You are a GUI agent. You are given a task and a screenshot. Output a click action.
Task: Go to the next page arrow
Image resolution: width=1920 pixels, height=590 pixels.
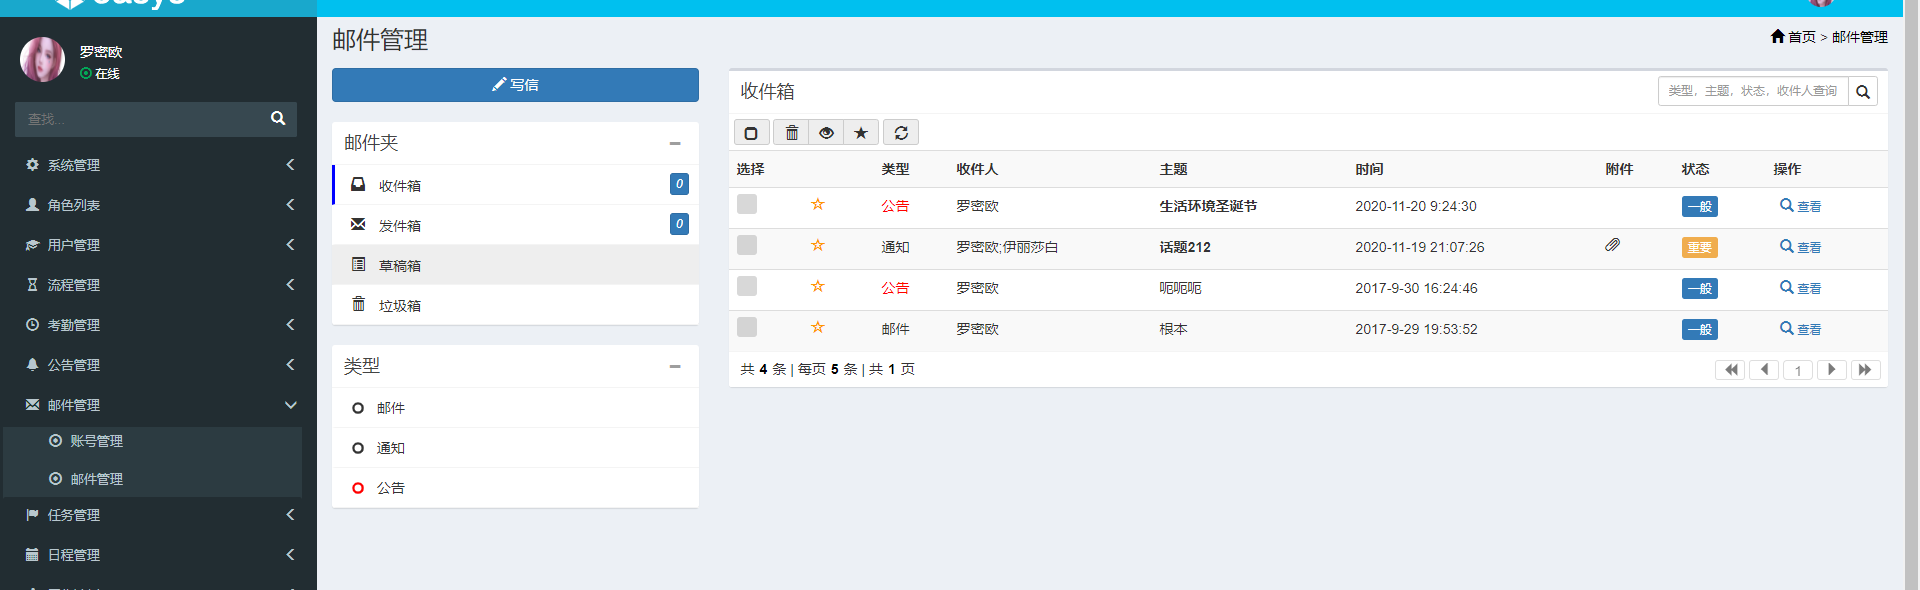(1831, 370)
